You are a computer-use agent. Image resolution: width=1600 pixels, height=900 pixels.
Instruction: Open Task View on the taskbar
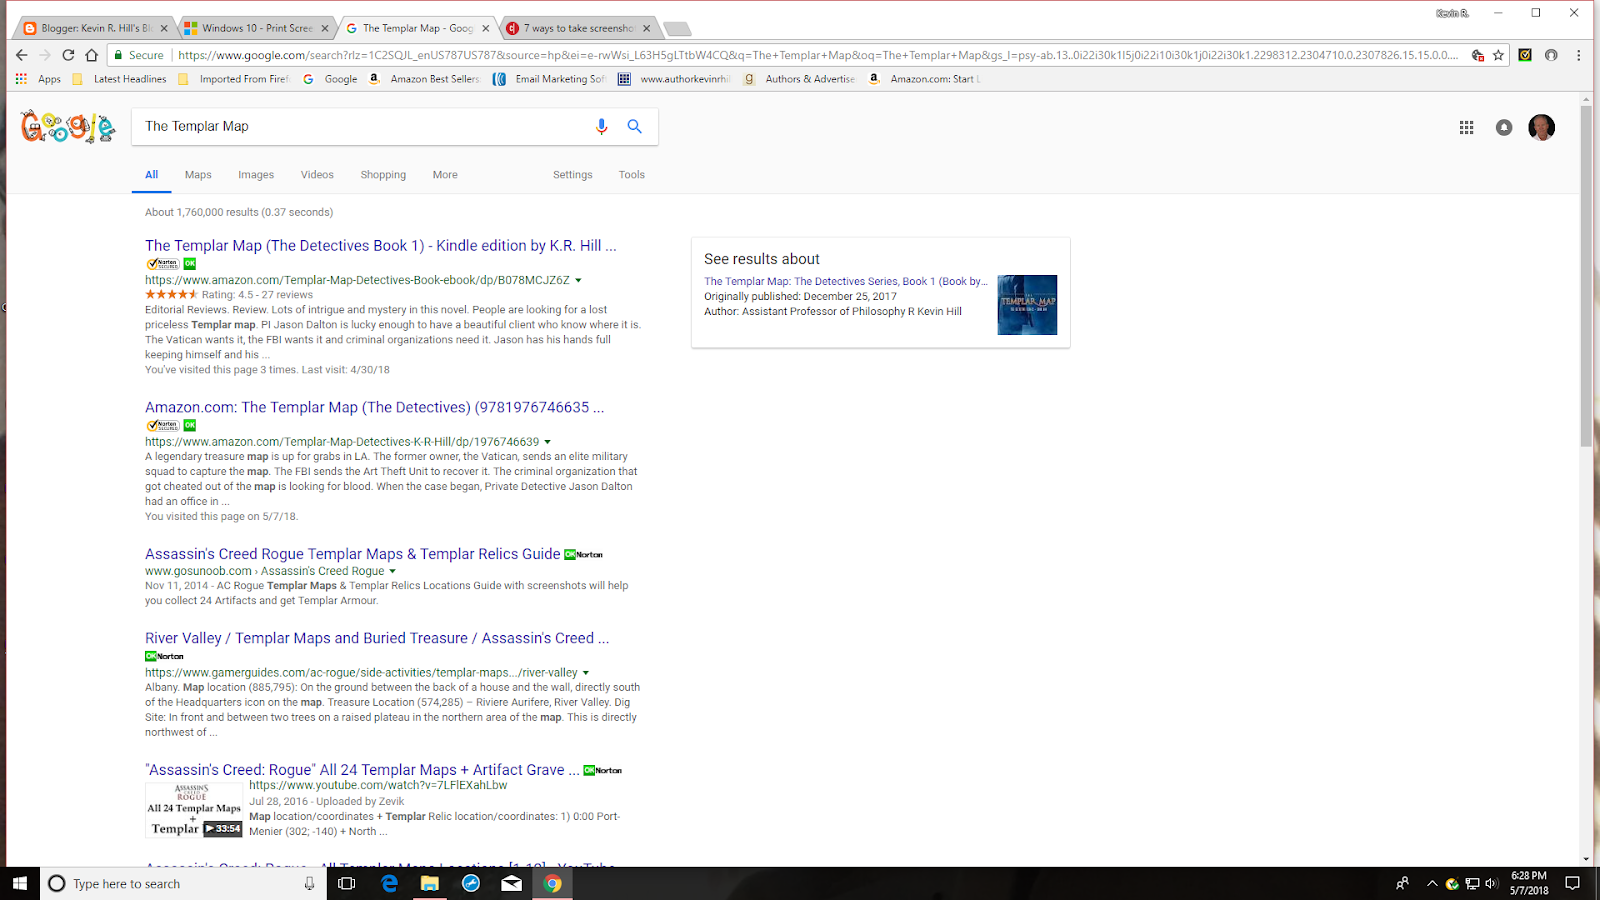[347, 883]
